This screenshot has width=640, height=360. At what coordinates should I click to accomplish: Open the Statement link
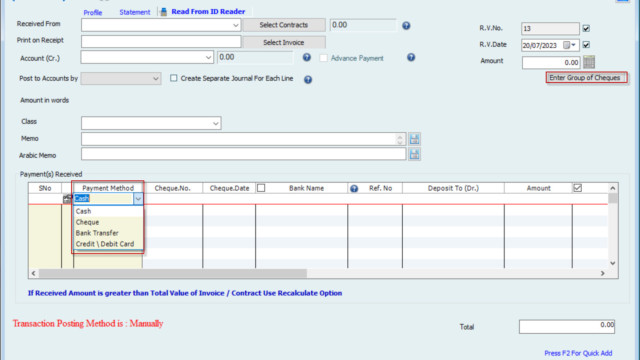(x=135, y=12)
